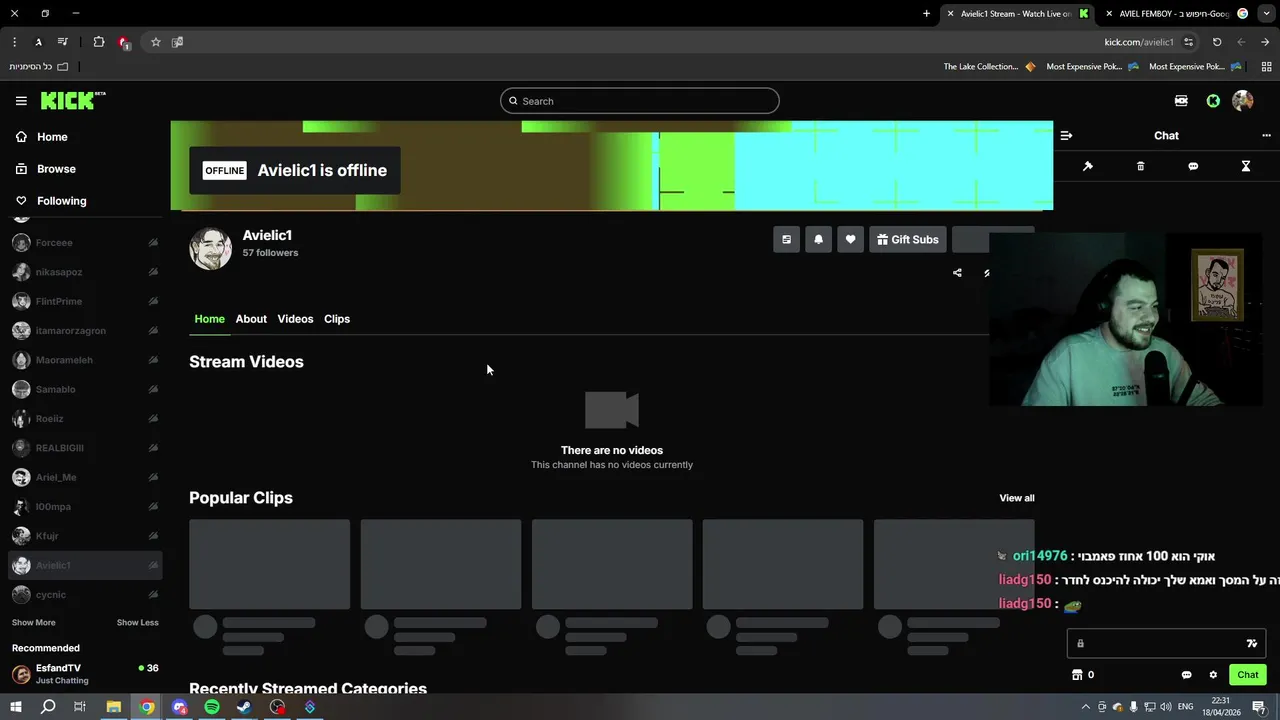Open the channel panel icon left of bell
The width and height of the screenshot is (1280, 720).
[x=786, y=239]
